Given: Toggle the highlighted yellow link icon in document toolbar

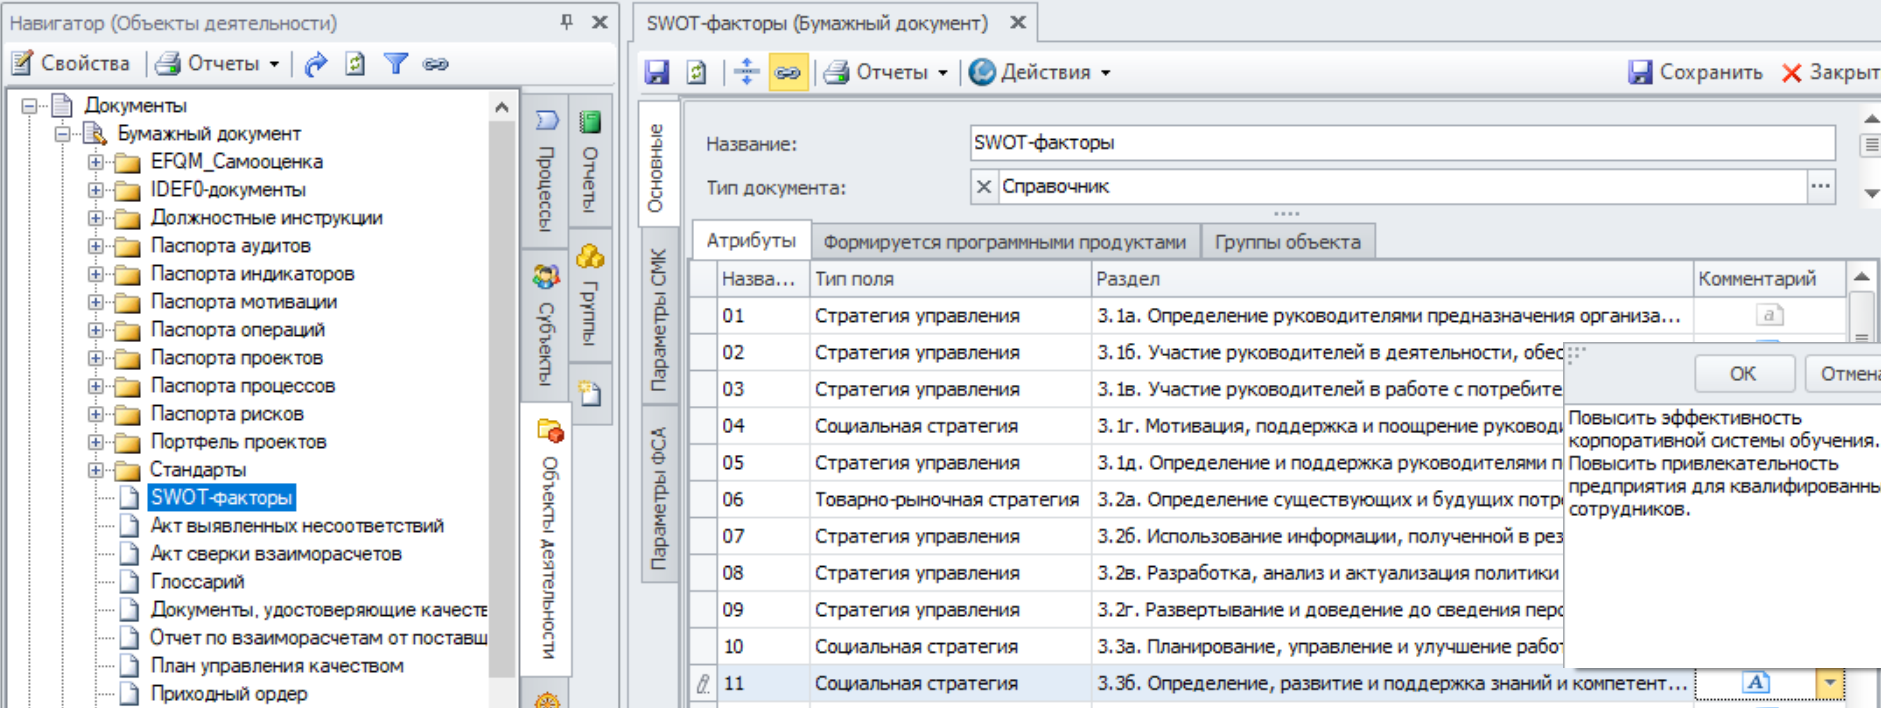Looking at the screenshot, I should [x=788, y=72].
